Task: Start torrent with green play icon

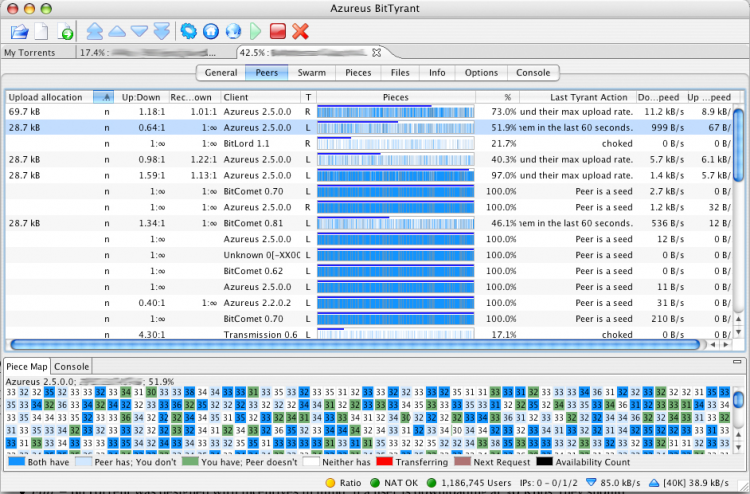Action: [255, 32]
